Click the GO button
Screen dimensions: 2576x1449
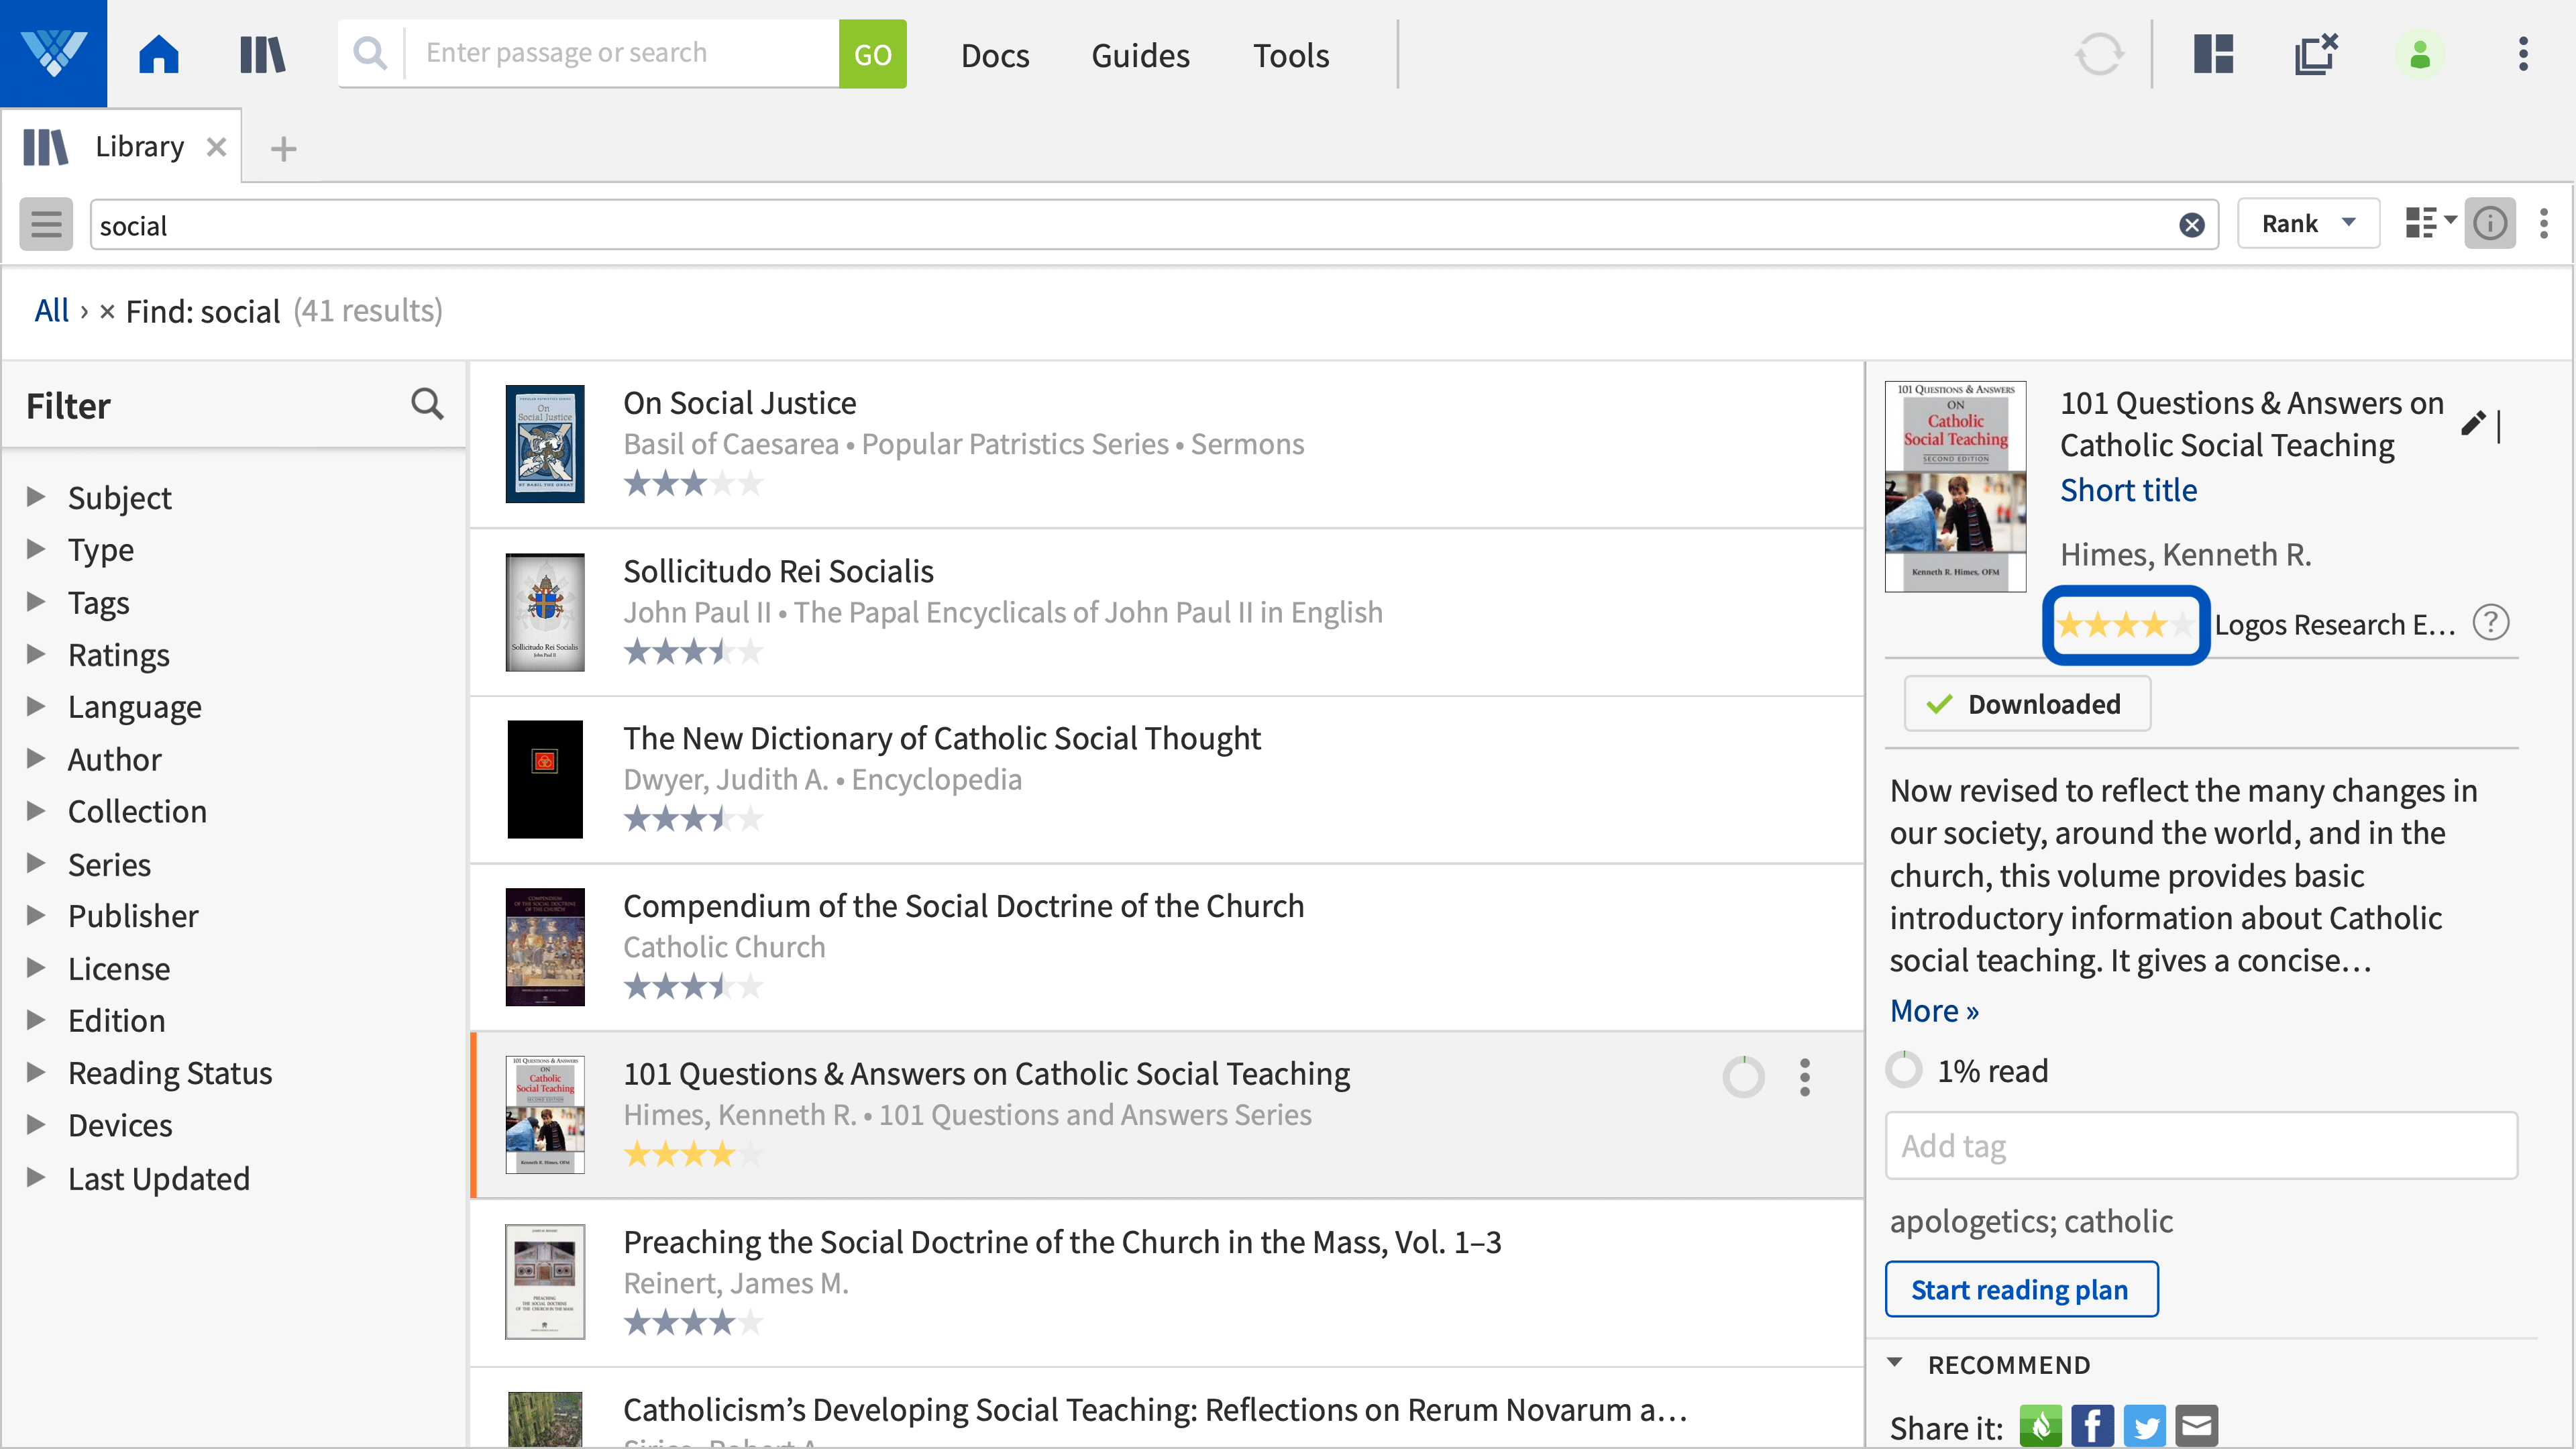872,54
